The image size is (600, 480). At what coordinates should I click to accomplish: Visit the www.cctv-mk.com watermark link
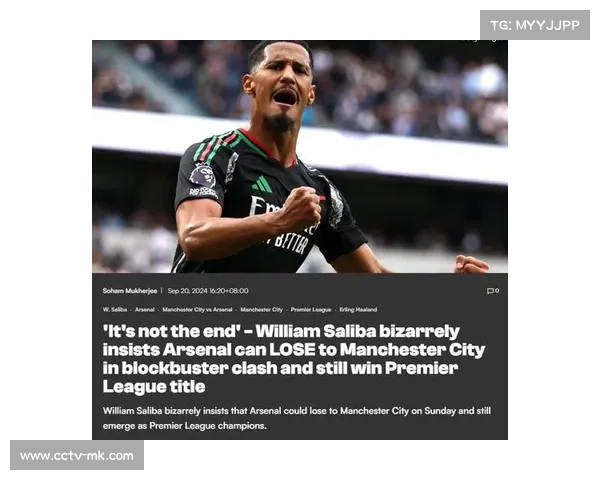point(77,456)
